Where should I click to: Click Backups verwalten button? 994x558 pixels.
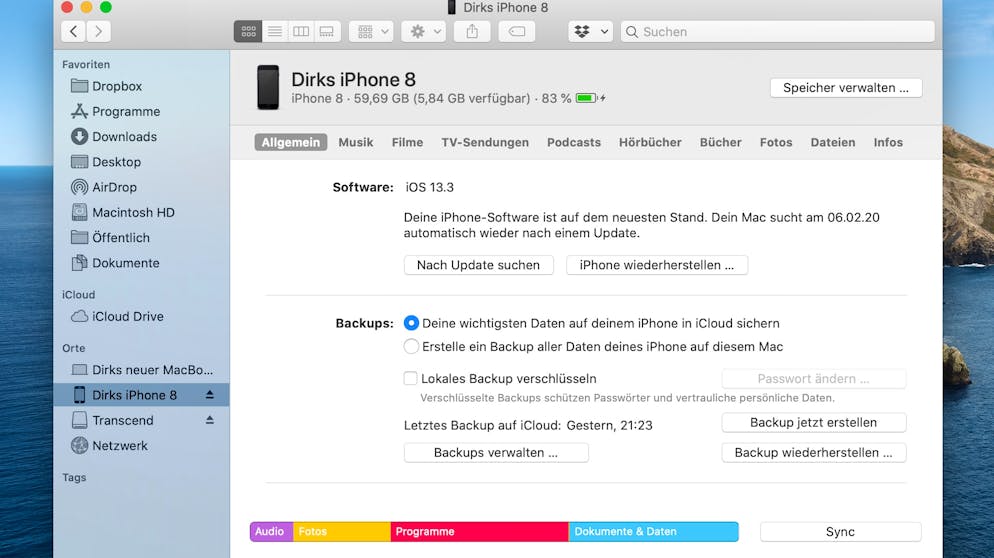click(496, 453)
